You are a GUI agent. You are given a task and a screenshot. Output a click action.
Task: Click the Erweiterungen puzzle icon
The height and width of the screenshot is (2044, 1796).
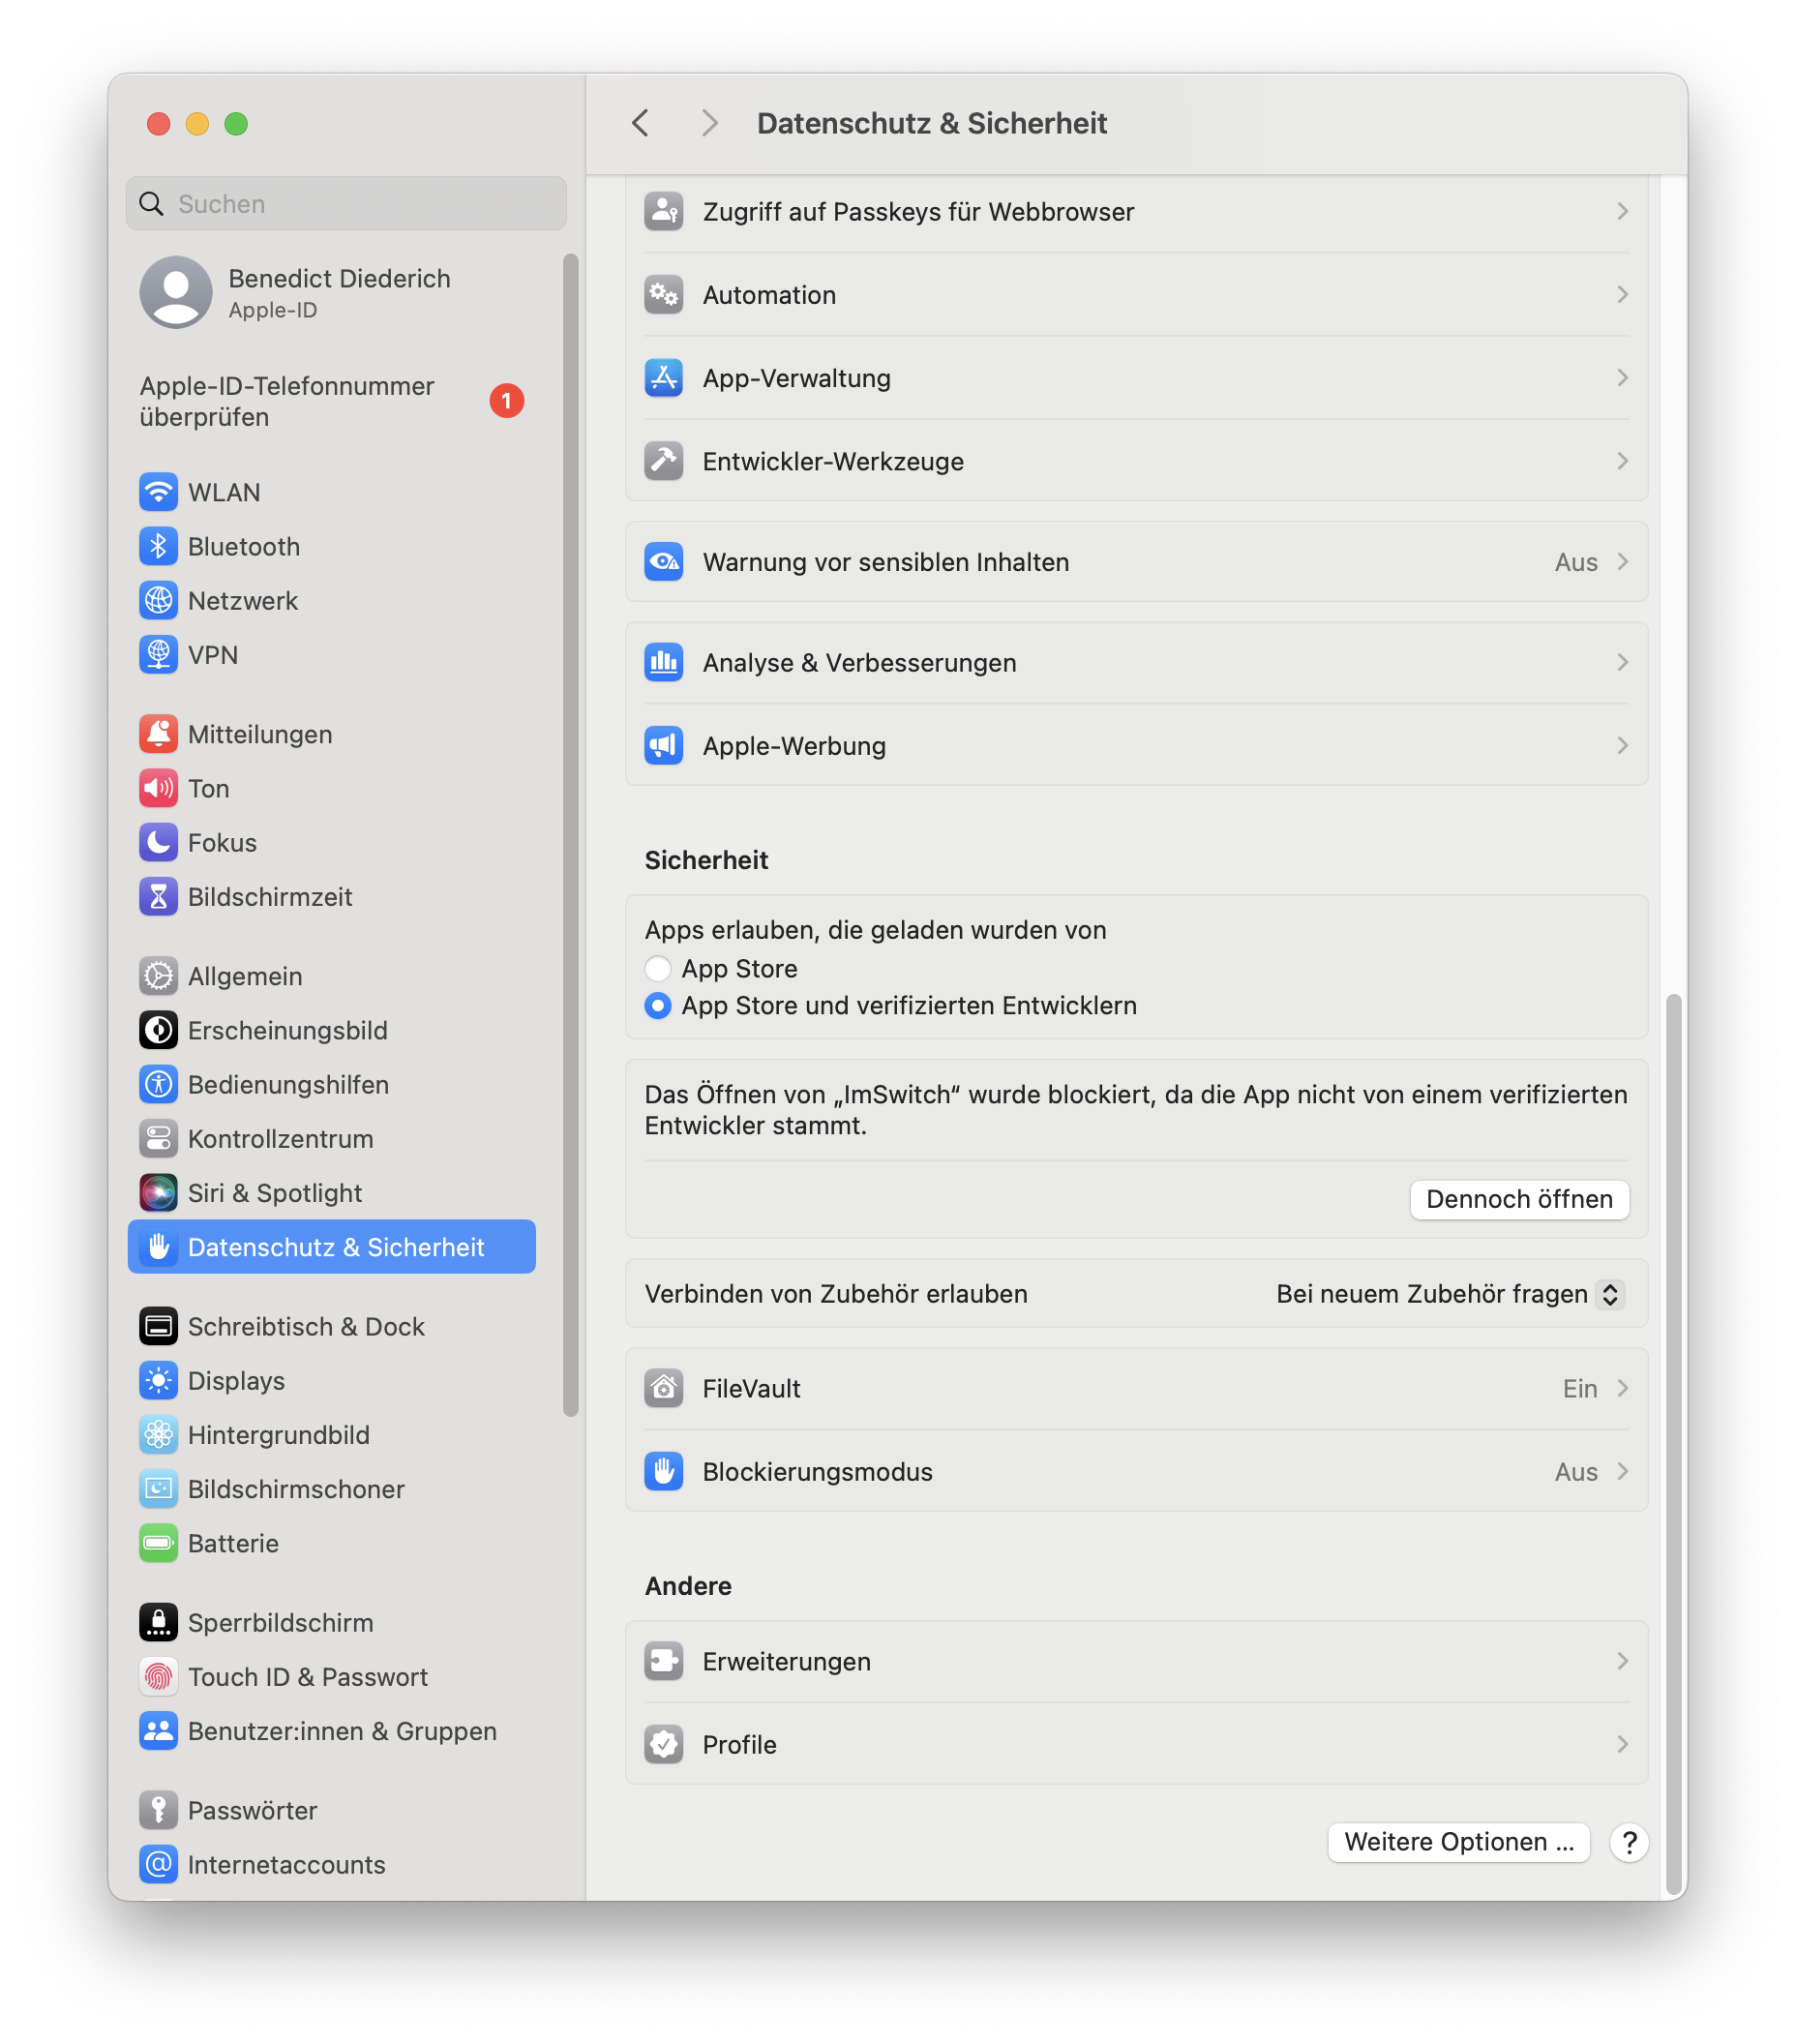coord(664,1662)
